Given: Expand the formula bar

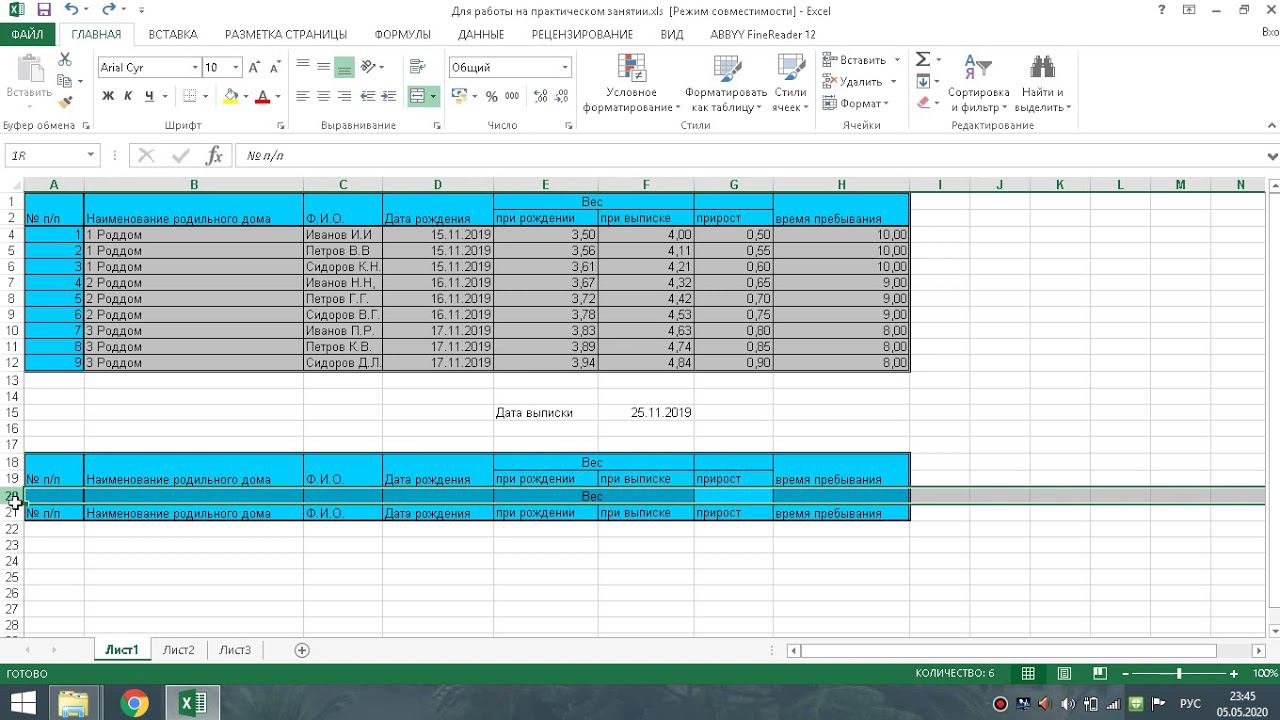Looking at the screenshot, I should click(x=1272, y=156).
